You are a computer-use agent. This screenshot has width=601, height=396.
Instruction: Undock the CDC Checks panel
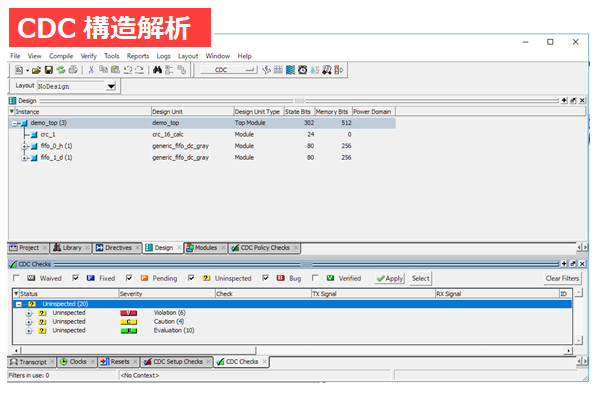(x=573, y=264)
